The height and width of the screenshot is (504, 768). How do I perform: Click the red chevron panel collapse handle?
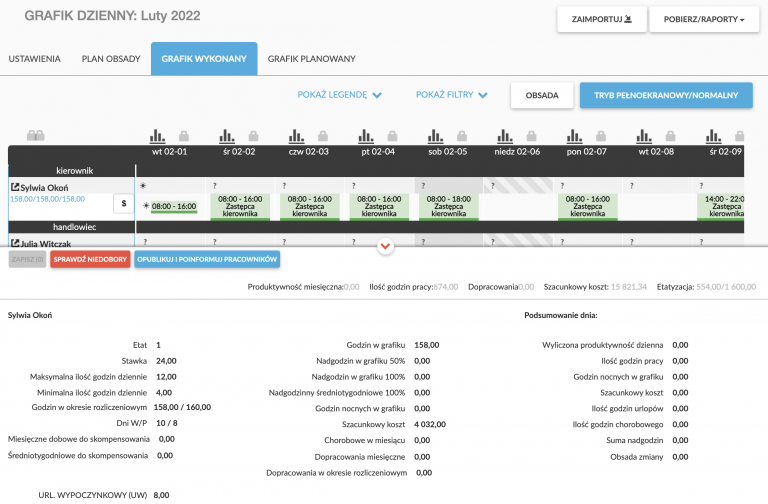coord(385,246)
